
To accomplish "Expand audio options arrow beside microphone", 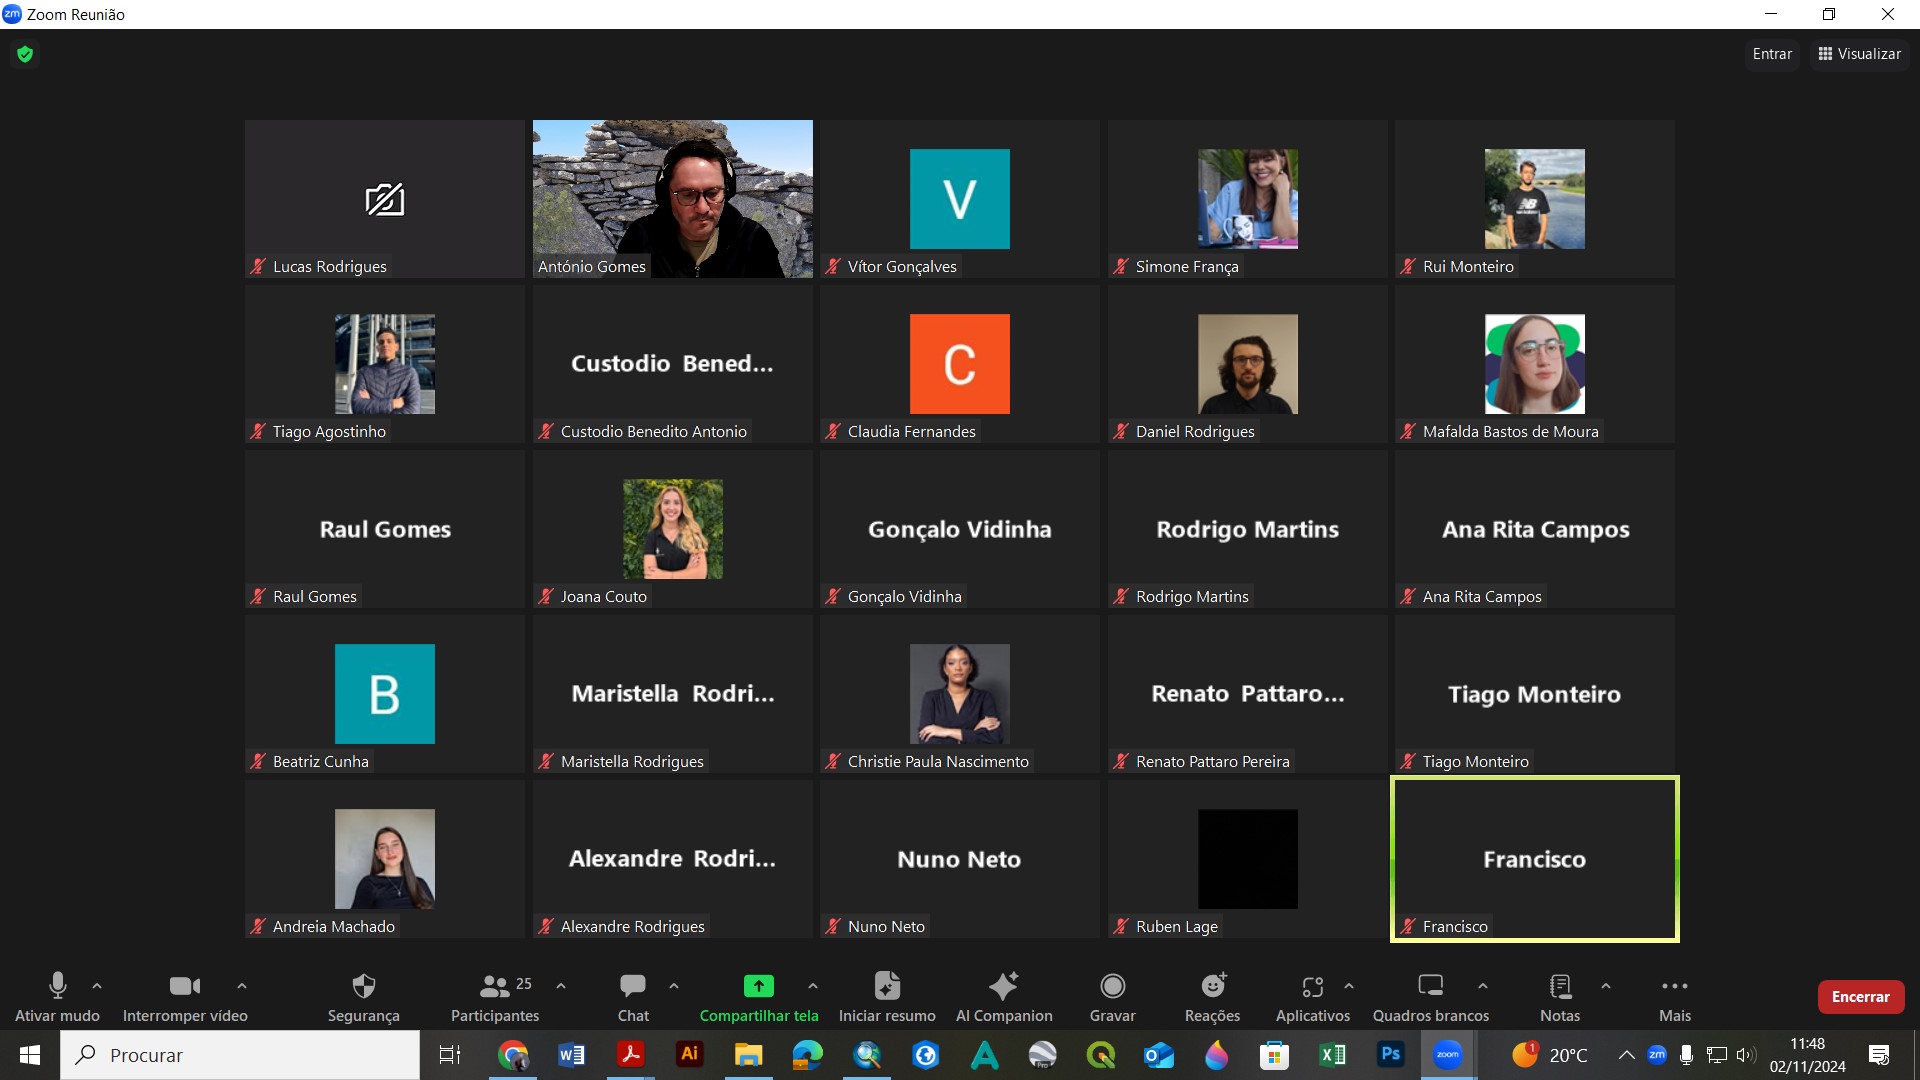I will pyautogui.click(x=97, y=986).
